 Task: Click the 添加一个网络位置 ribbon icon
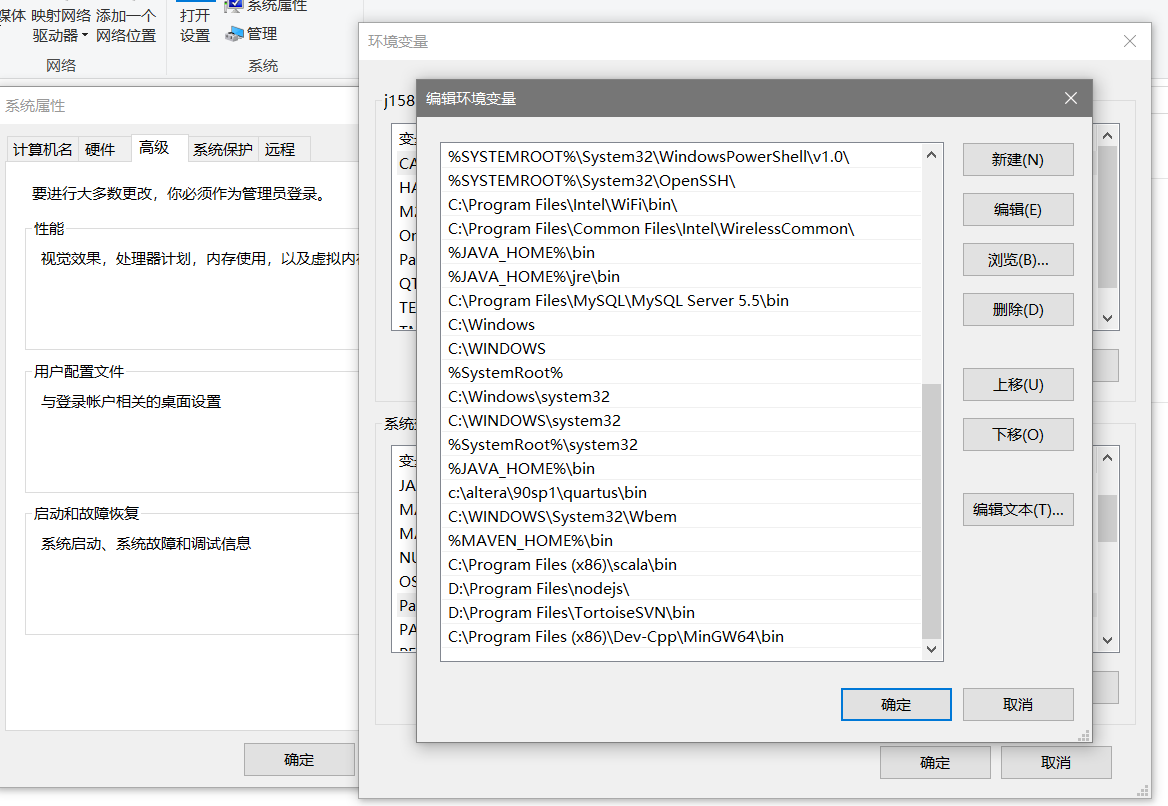click(x=126, y=24)
